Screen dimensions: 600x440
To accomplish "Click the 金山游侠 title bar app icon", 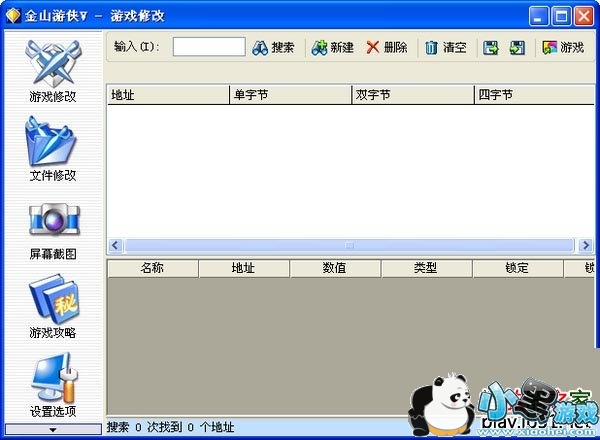I will [13, 16].
